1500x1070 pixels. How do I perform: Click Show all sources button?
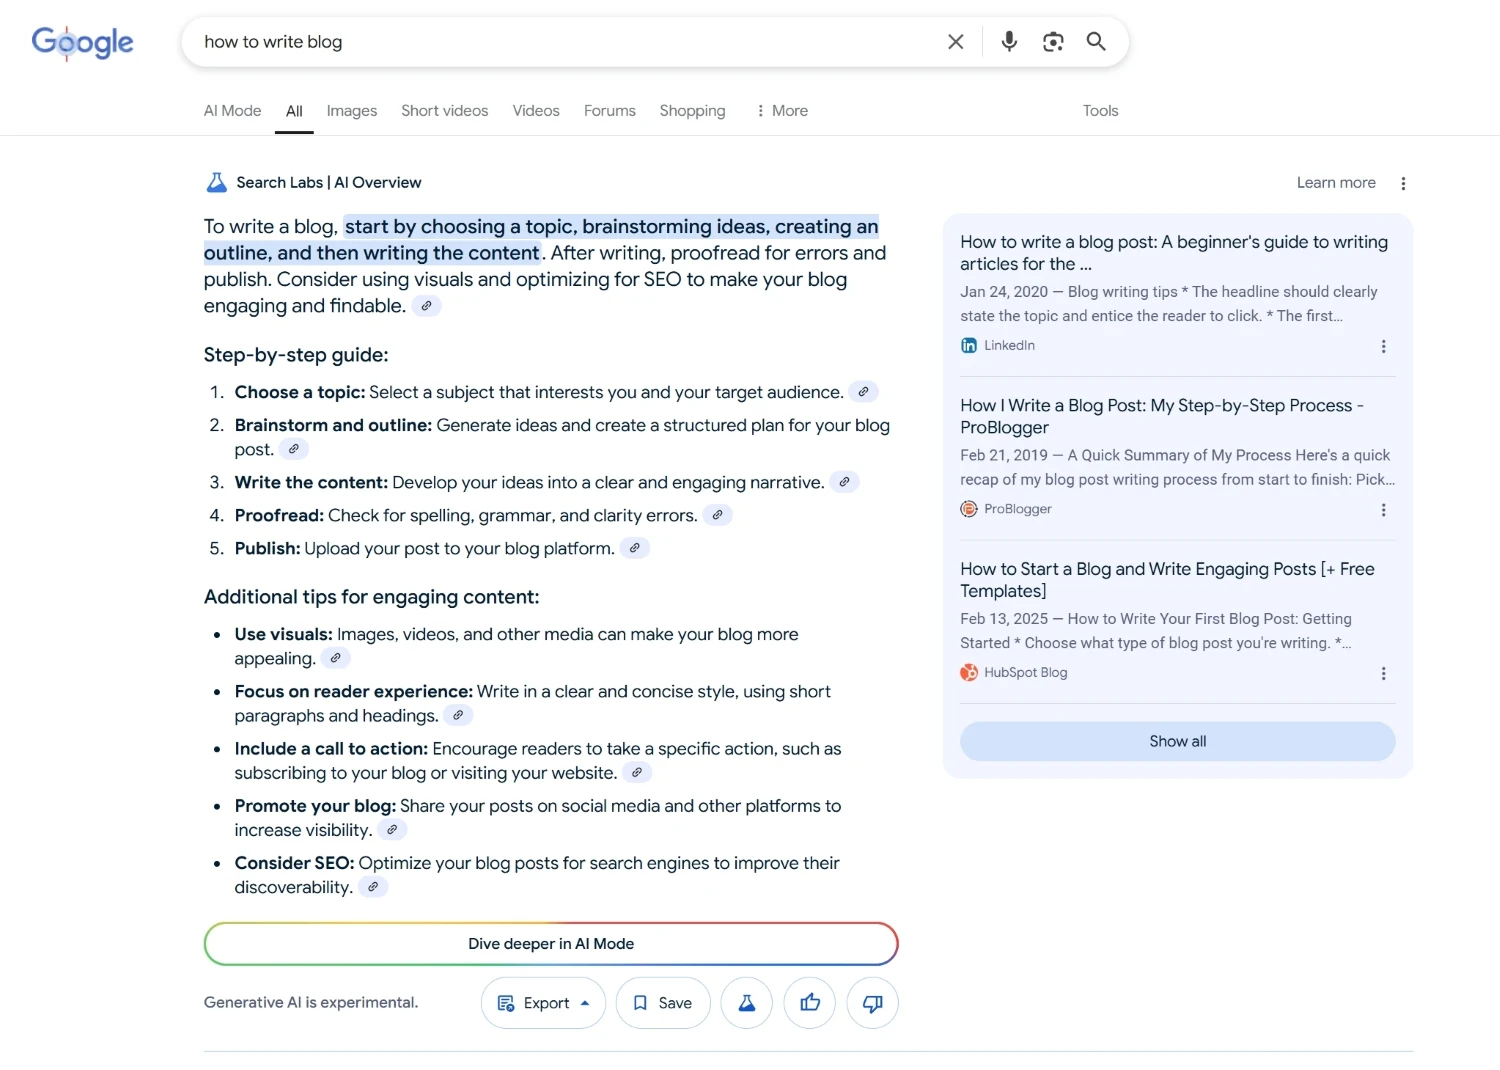[1177, 741]
